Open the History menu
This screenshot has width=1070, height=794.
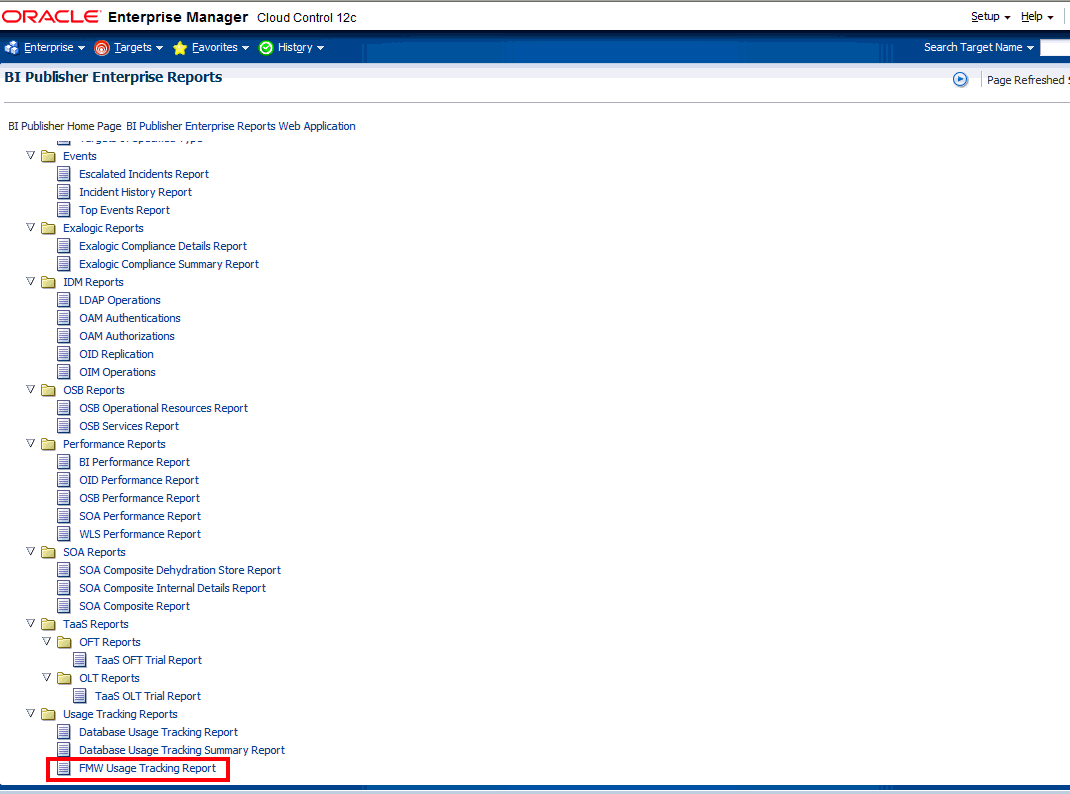pos(291,47)
